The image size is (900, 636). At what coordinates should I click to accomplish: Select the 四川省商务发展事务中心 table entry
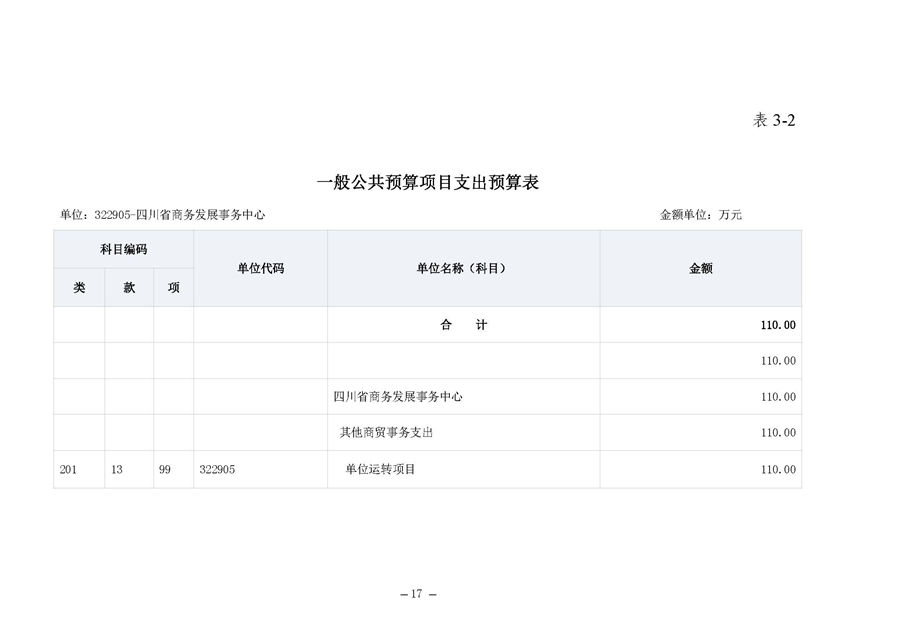point(399,397)
